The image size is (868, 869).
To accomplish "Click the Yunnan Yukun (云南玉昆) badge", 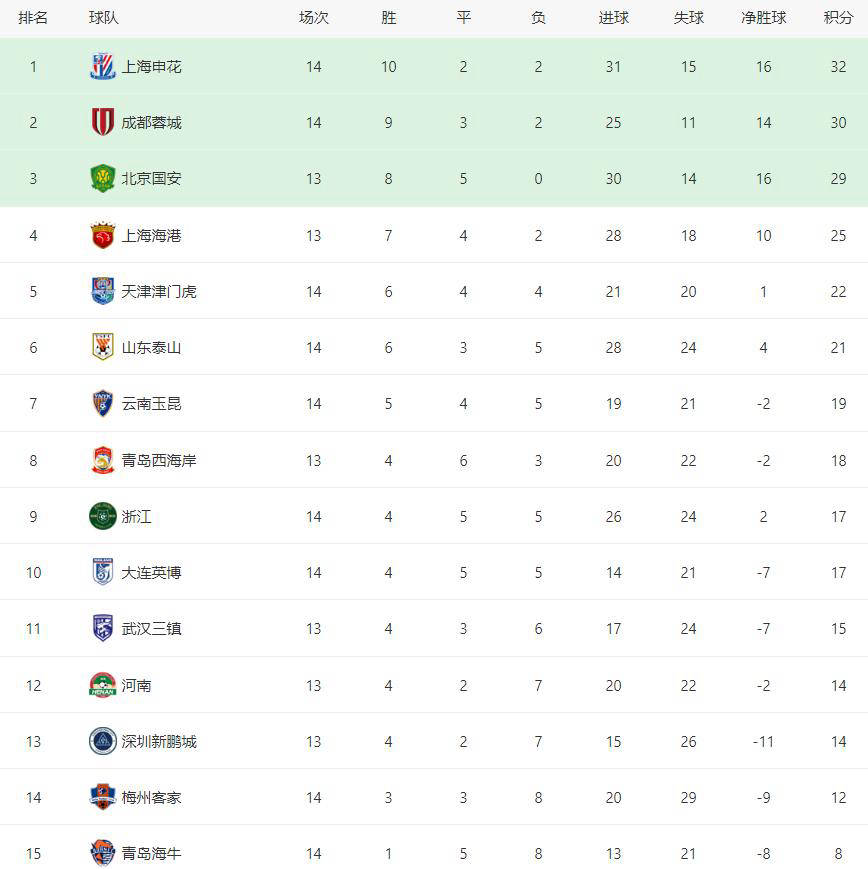I will (x=103, y=404).
